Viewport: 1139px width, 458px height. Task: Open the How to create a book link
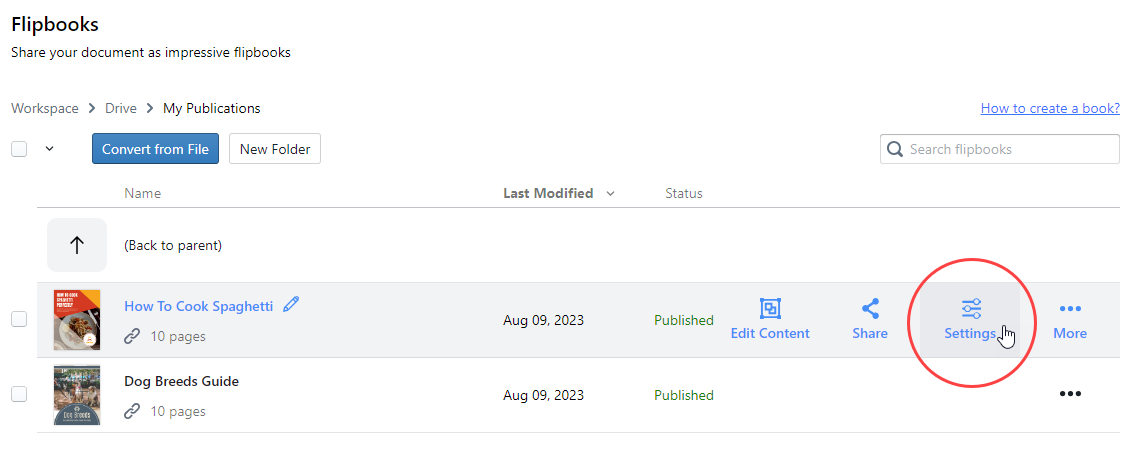(x=1050, y=108)
